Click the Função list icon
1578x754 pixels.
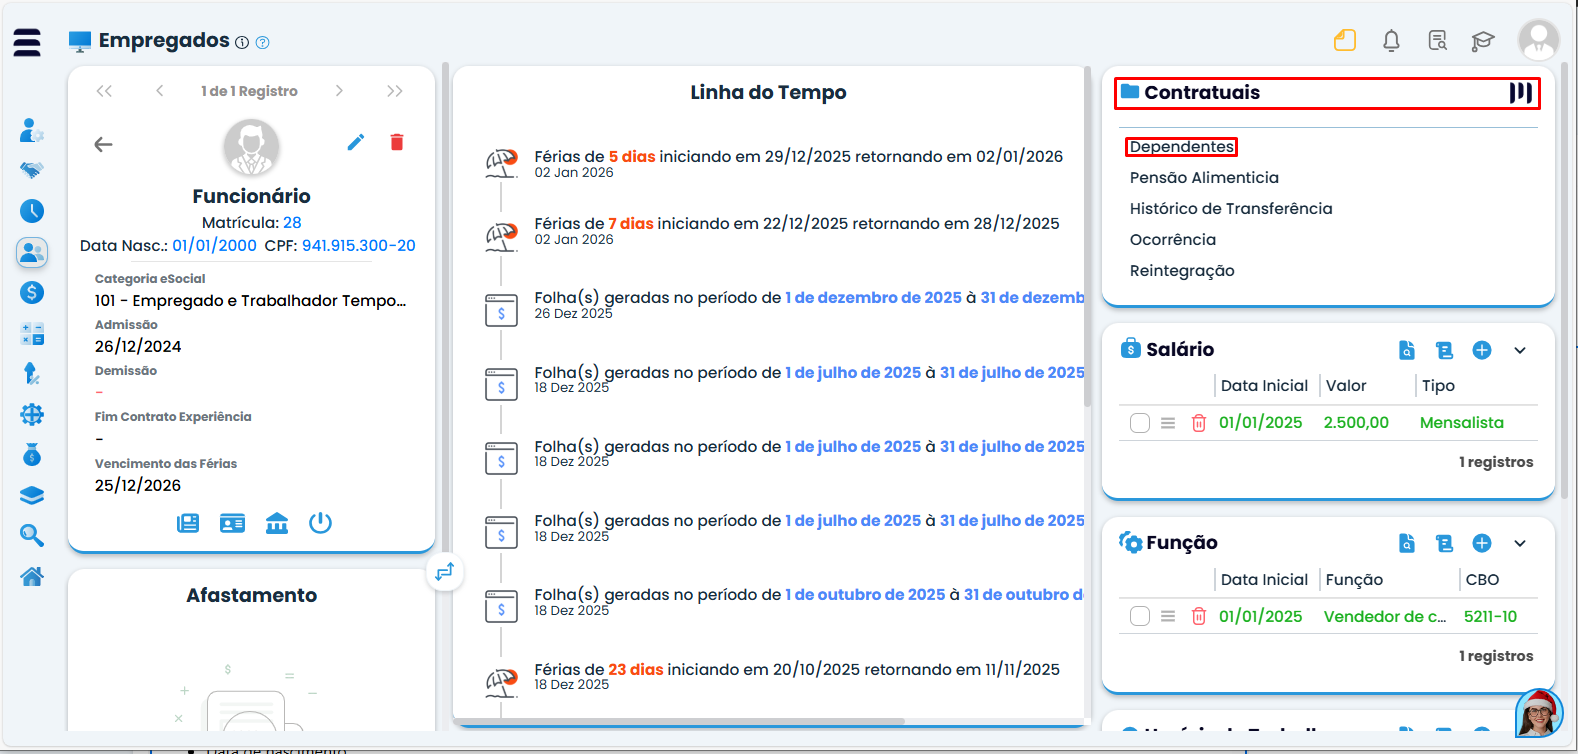pyautogui.click(x=1444, y=543)
